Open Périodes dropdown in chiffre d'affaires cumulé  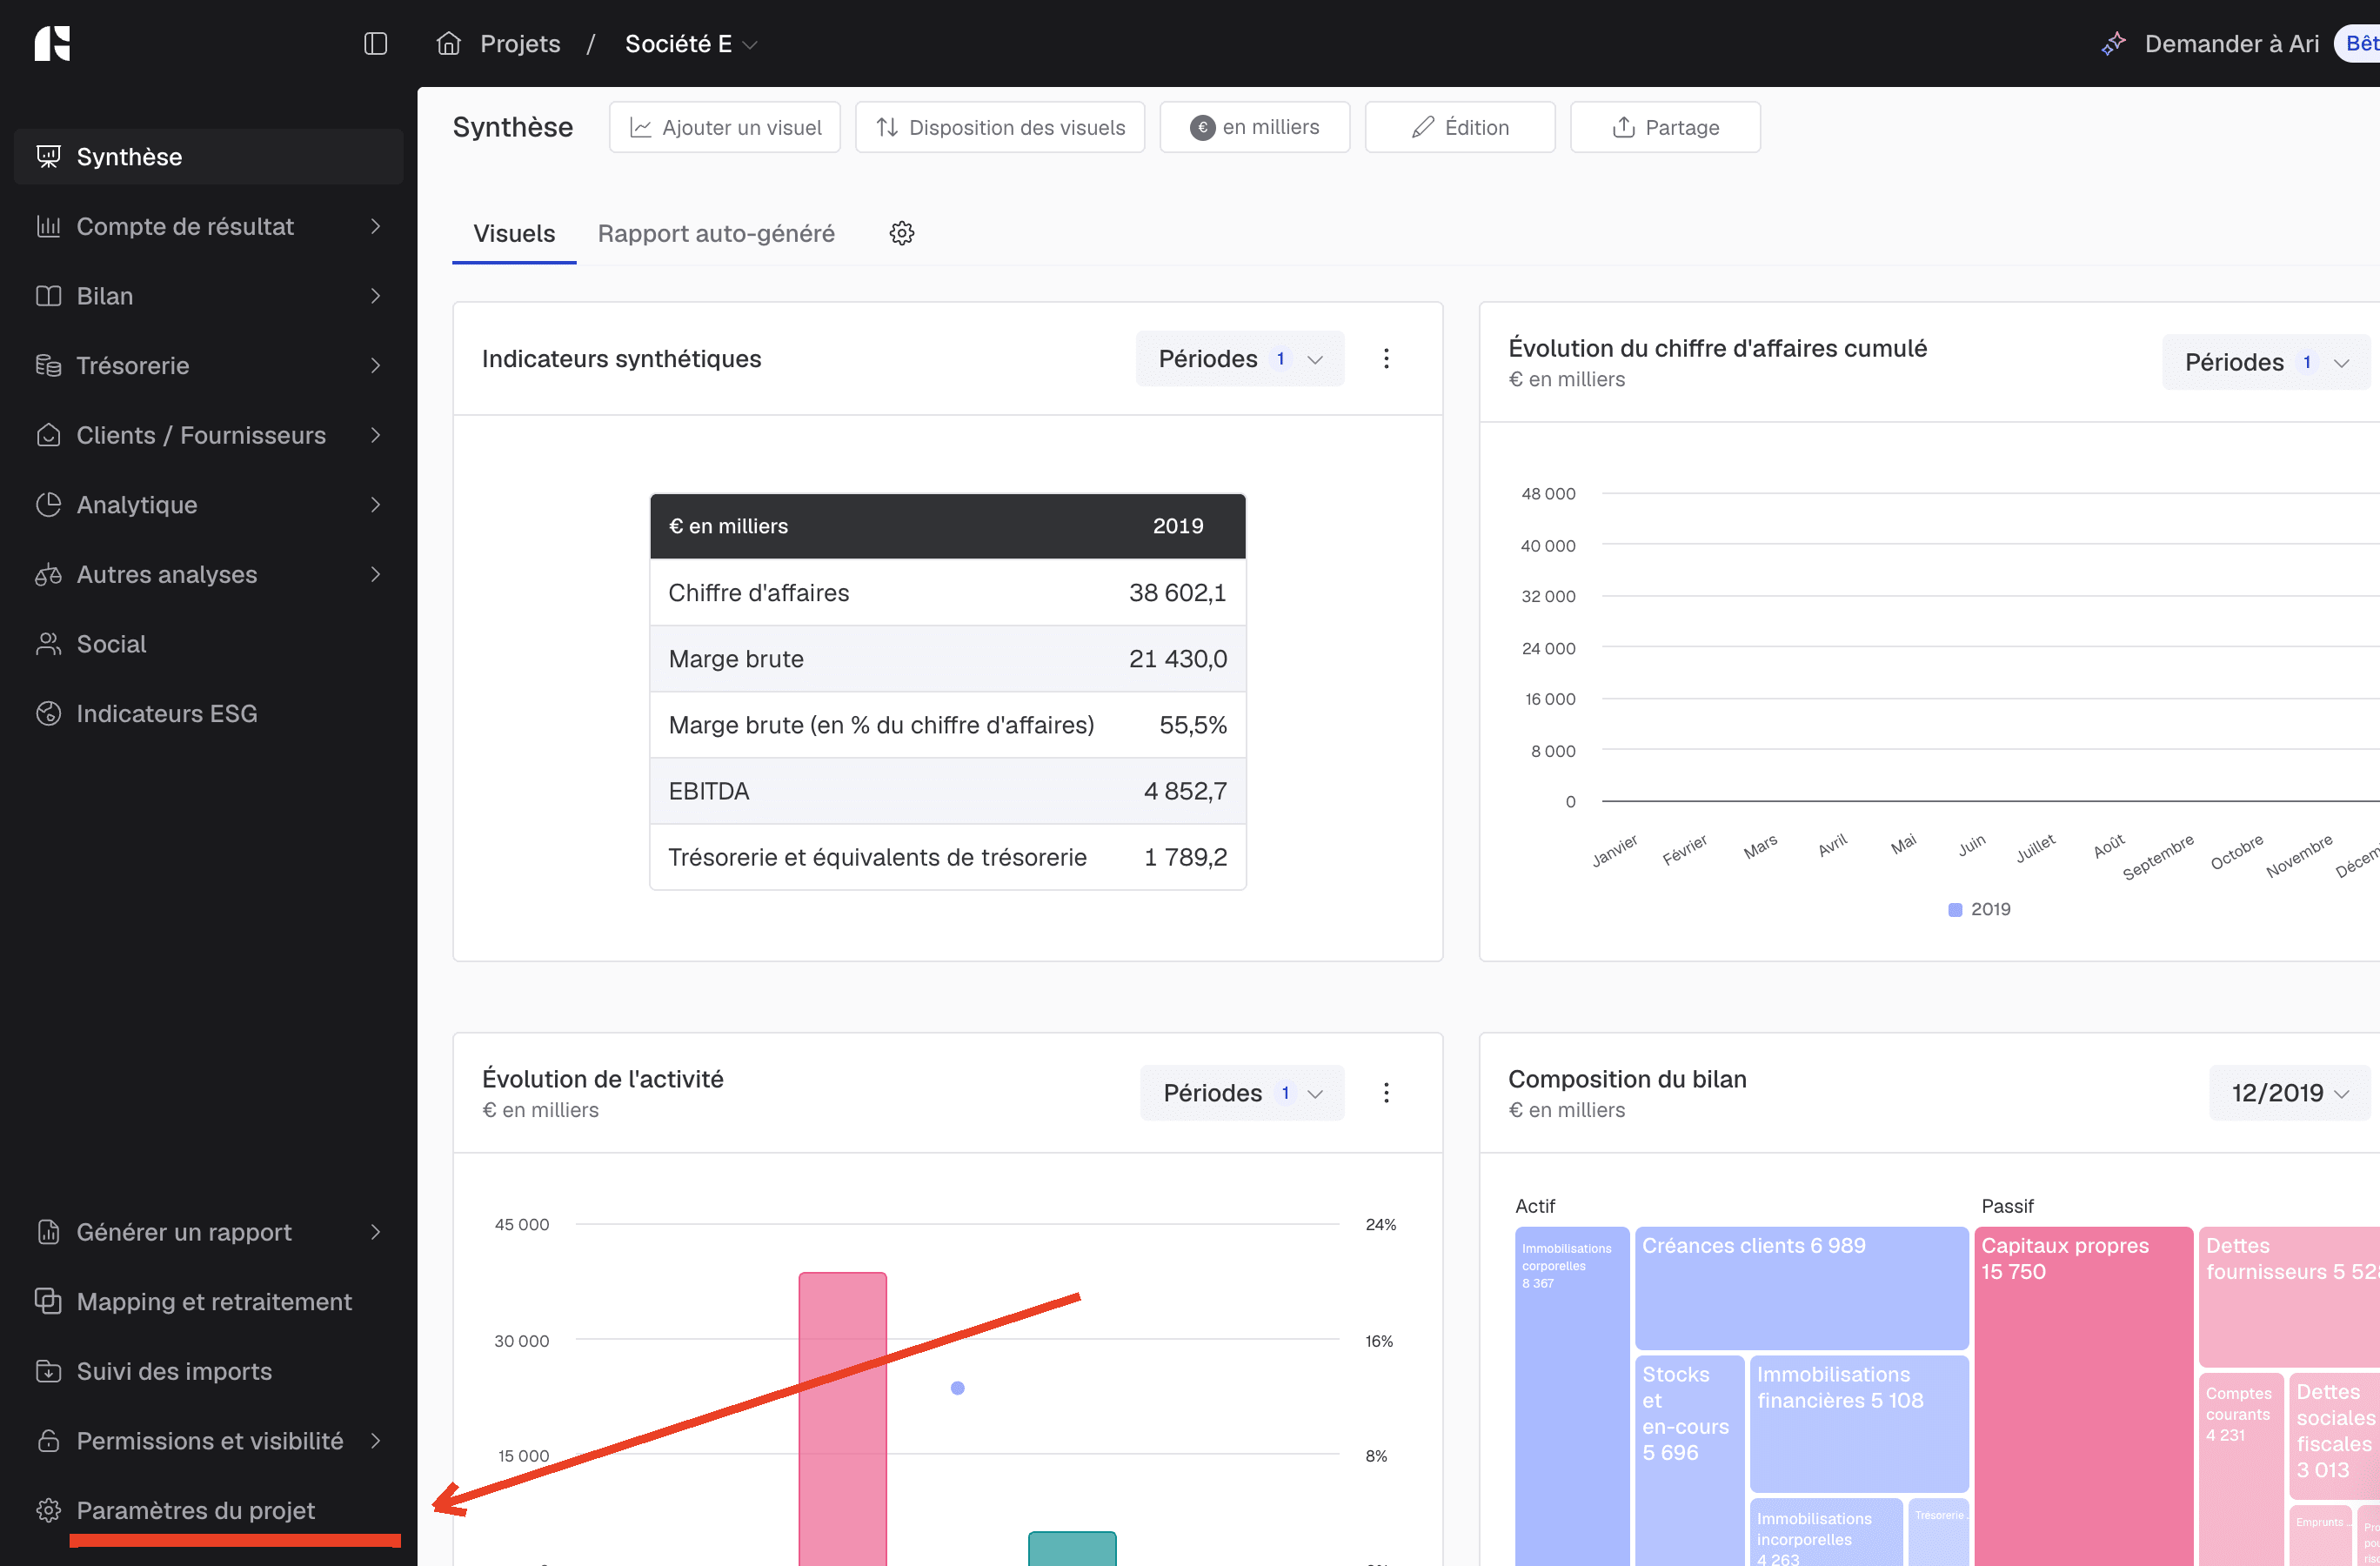click(x=2266, y=362)
